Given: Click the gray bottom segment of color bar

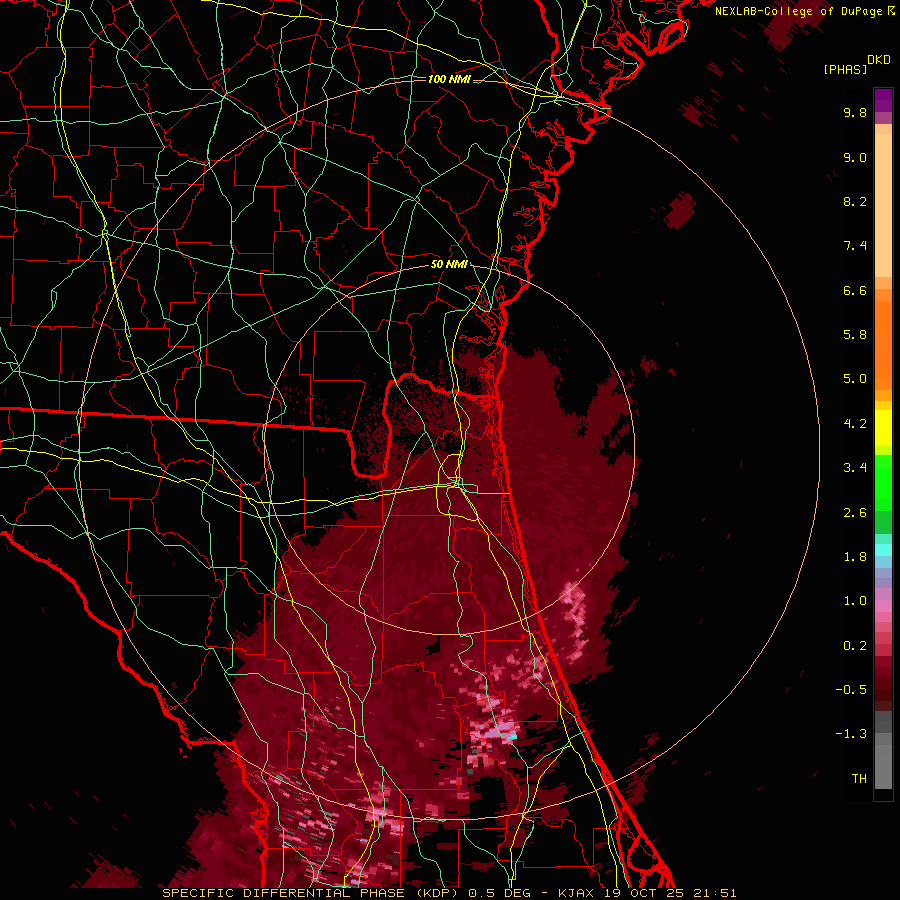Looking at the screenshot, I should click(883, 767).
